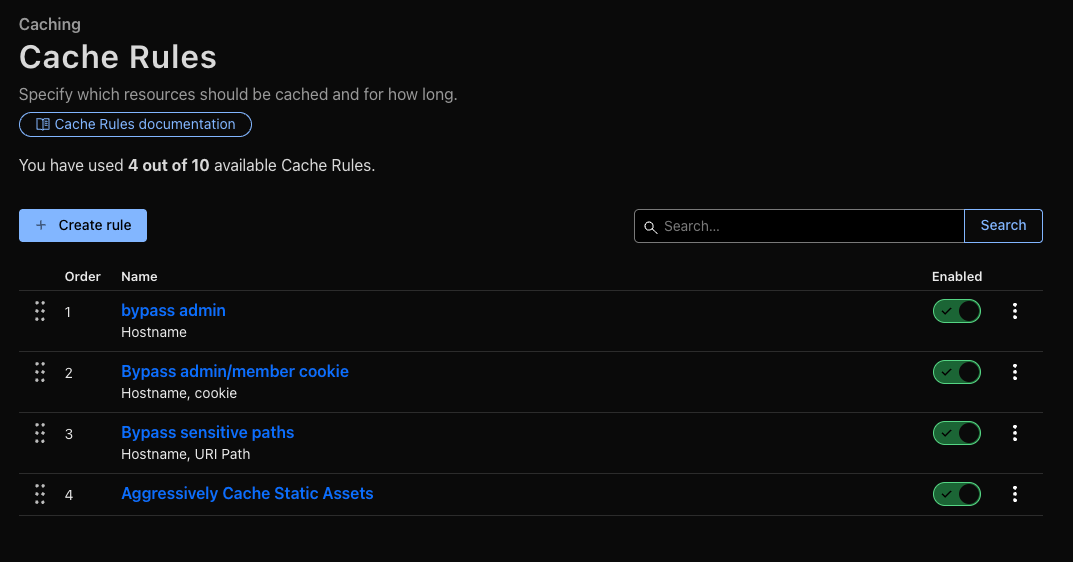Open Aggressively Cache Static Assets rule
Viewport: 1073px width, 562px height.
[247, 494]
